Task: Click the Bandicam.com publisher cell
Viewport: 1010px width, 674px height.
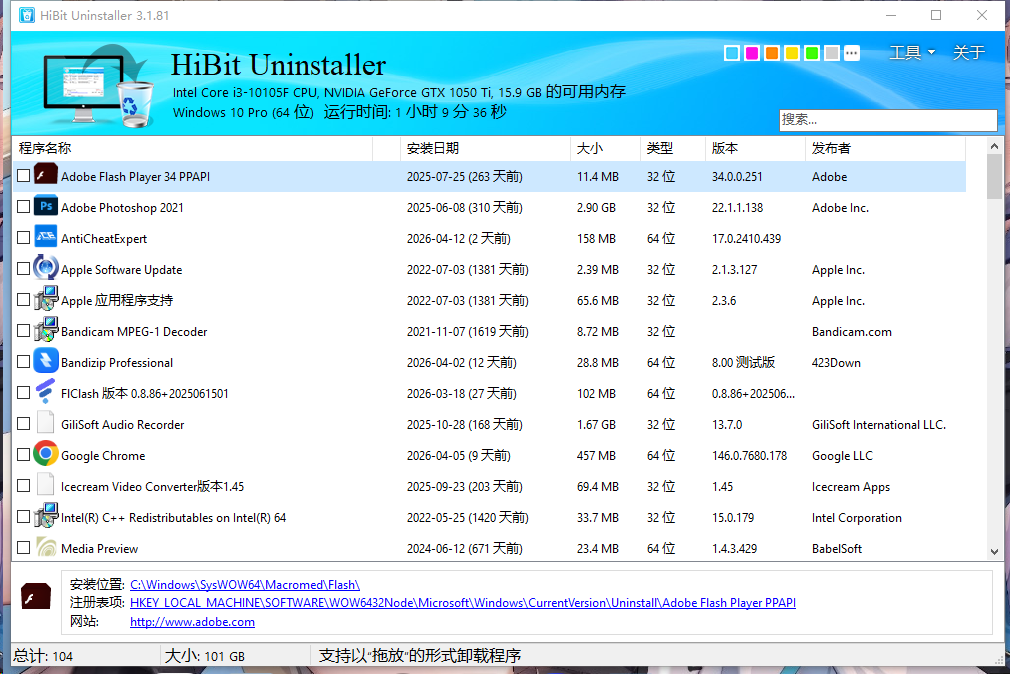Action: pyautogui.click(x=852, y=332)
